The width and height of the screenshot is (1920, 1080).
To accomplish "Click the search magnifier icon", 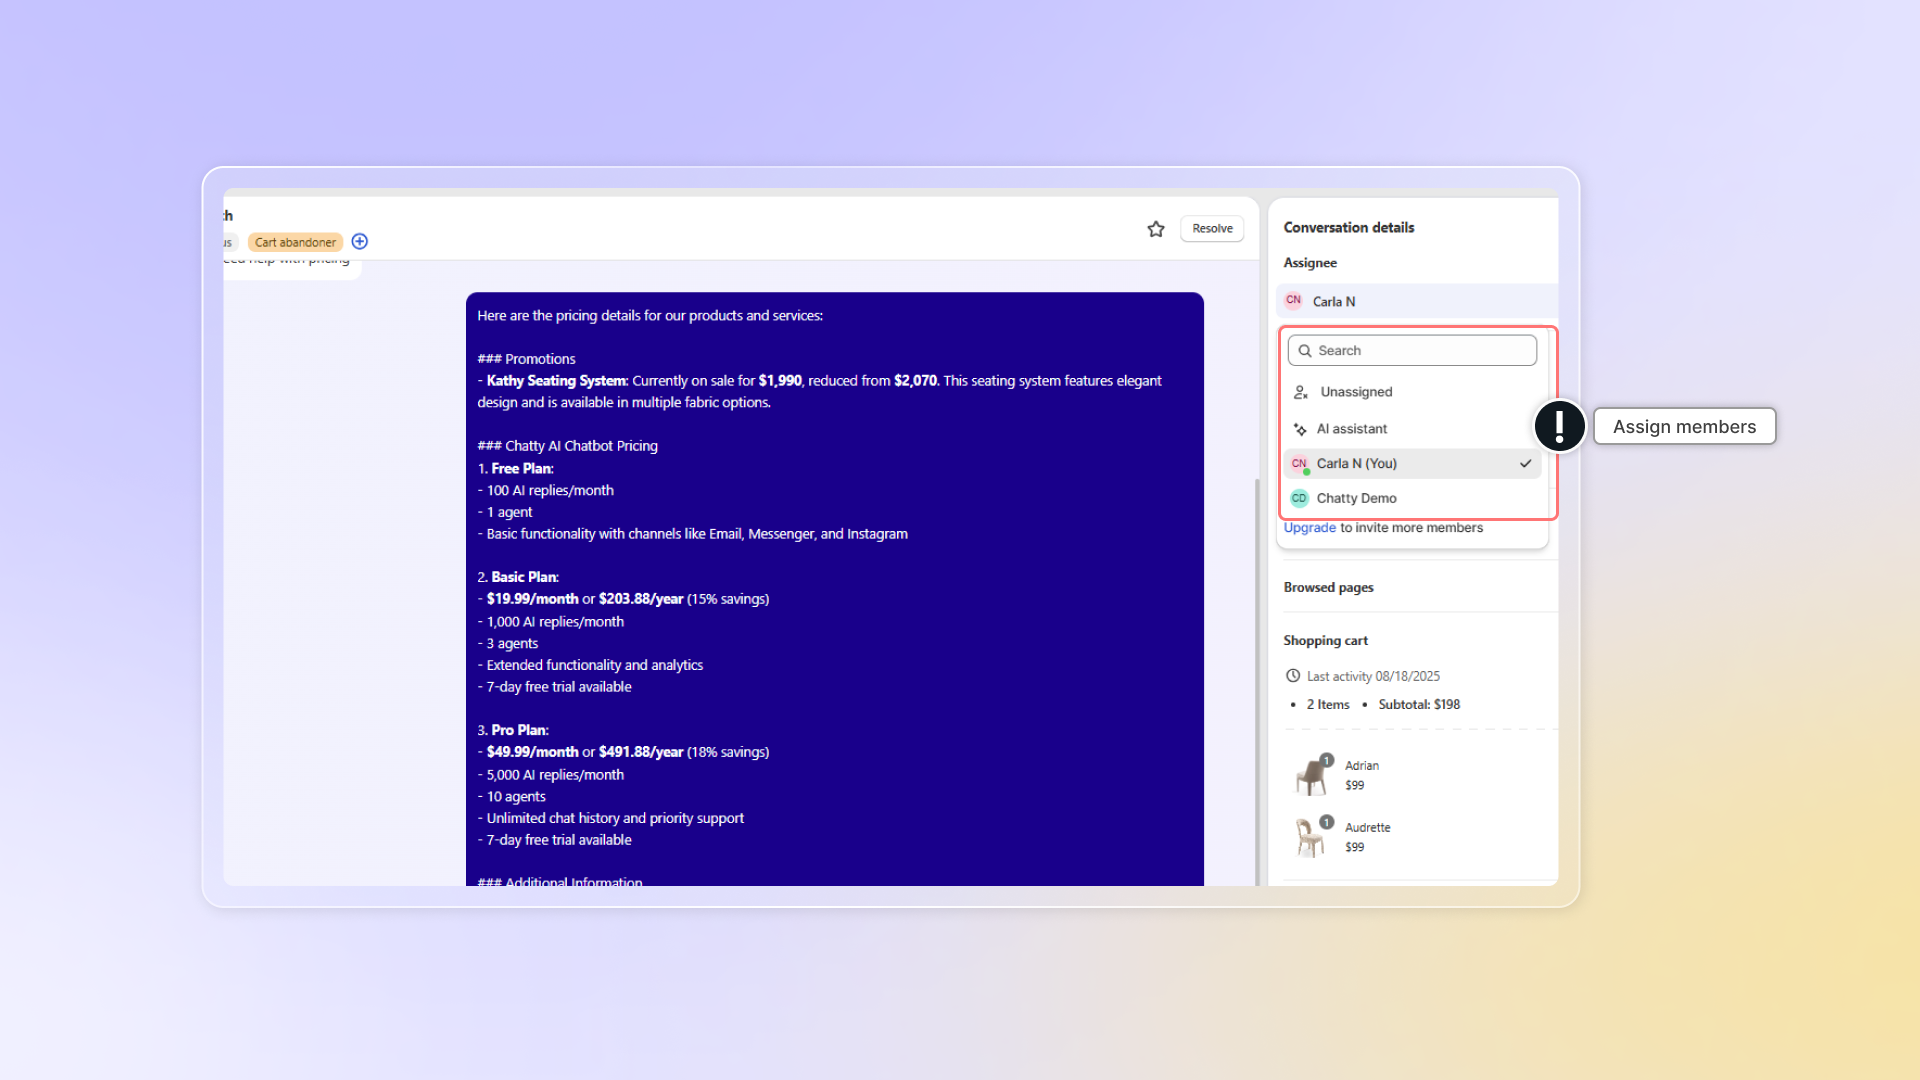I will click(1305, 351).
